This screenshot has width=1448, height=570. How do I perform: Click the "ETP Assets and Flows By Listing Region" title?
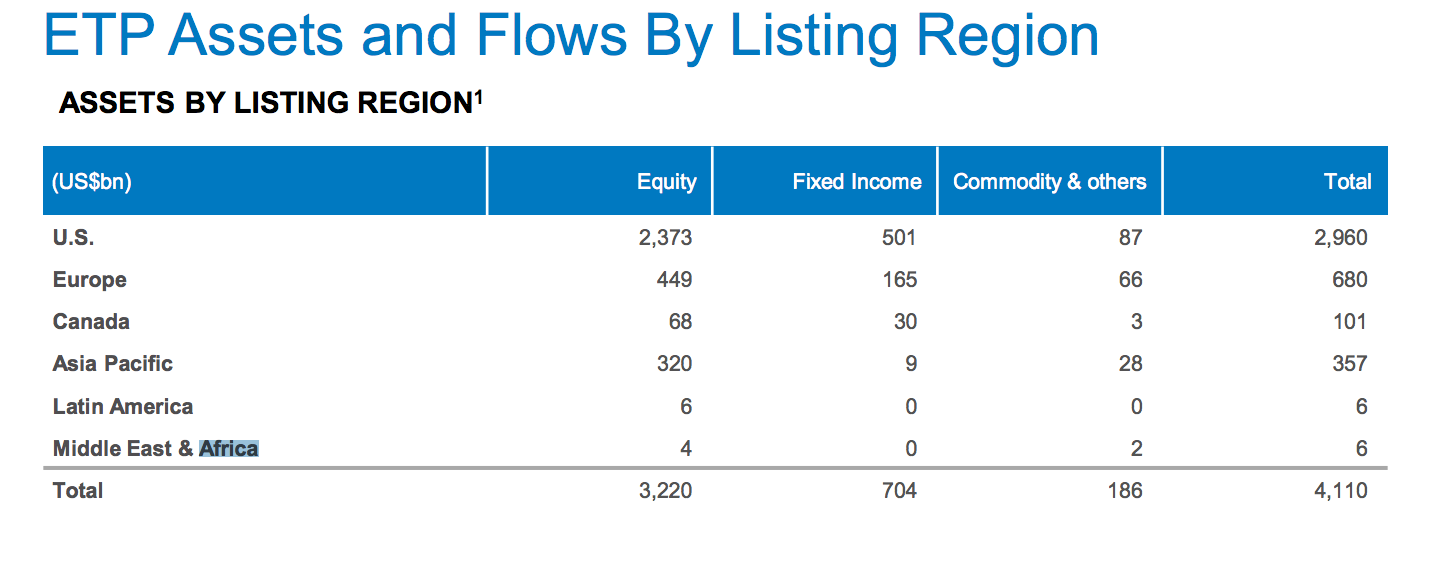click(571, 36)
